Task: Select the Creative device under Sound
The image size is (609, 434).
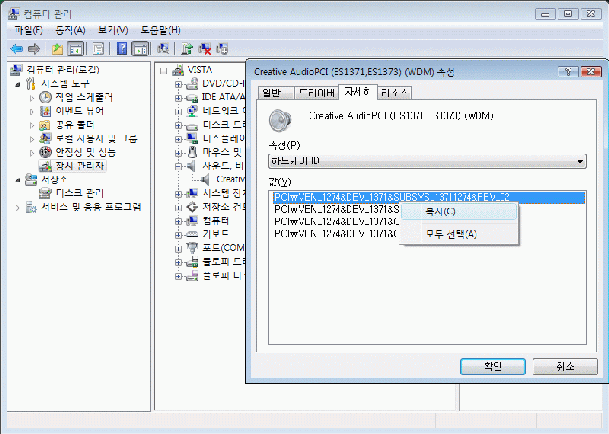Action: 230,179
